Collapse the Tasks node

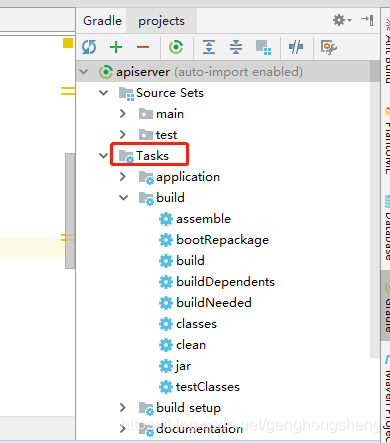(104, 156)
